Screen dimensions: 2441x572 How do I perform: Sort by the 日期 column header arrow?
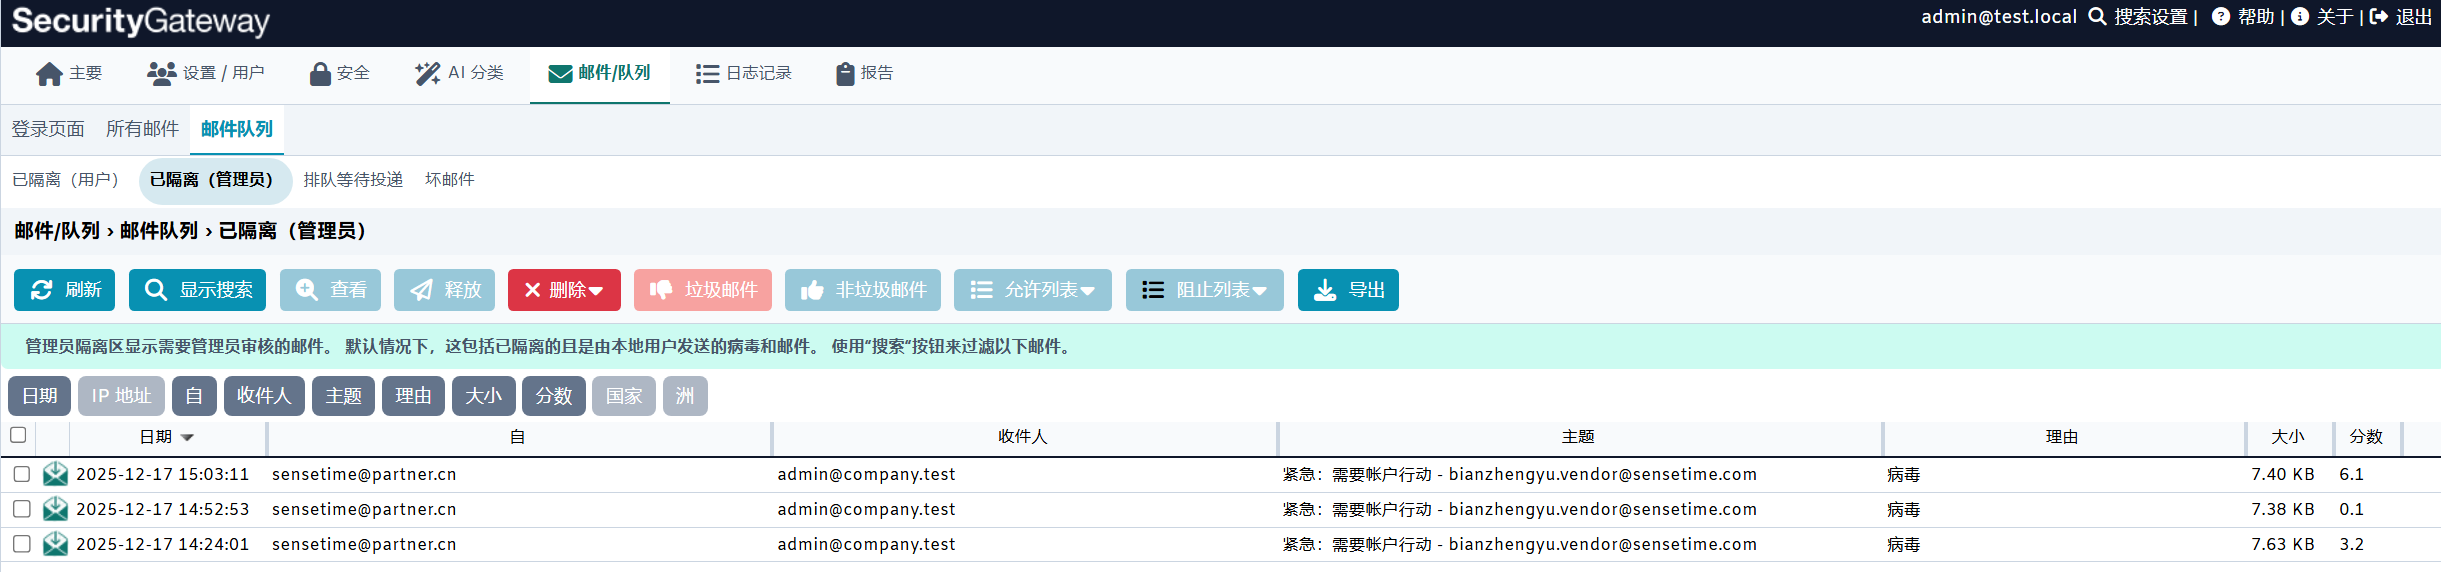[x=187, y=438]
